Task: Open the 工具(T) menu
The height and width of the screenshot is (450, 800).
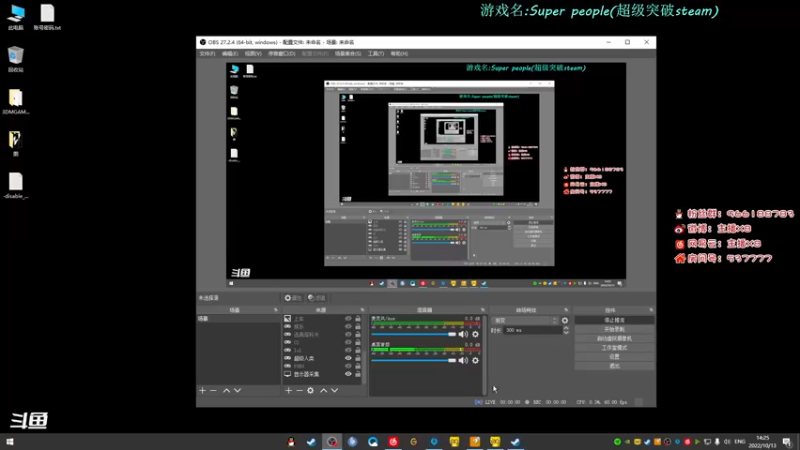Action: click(x=376, y=54)
